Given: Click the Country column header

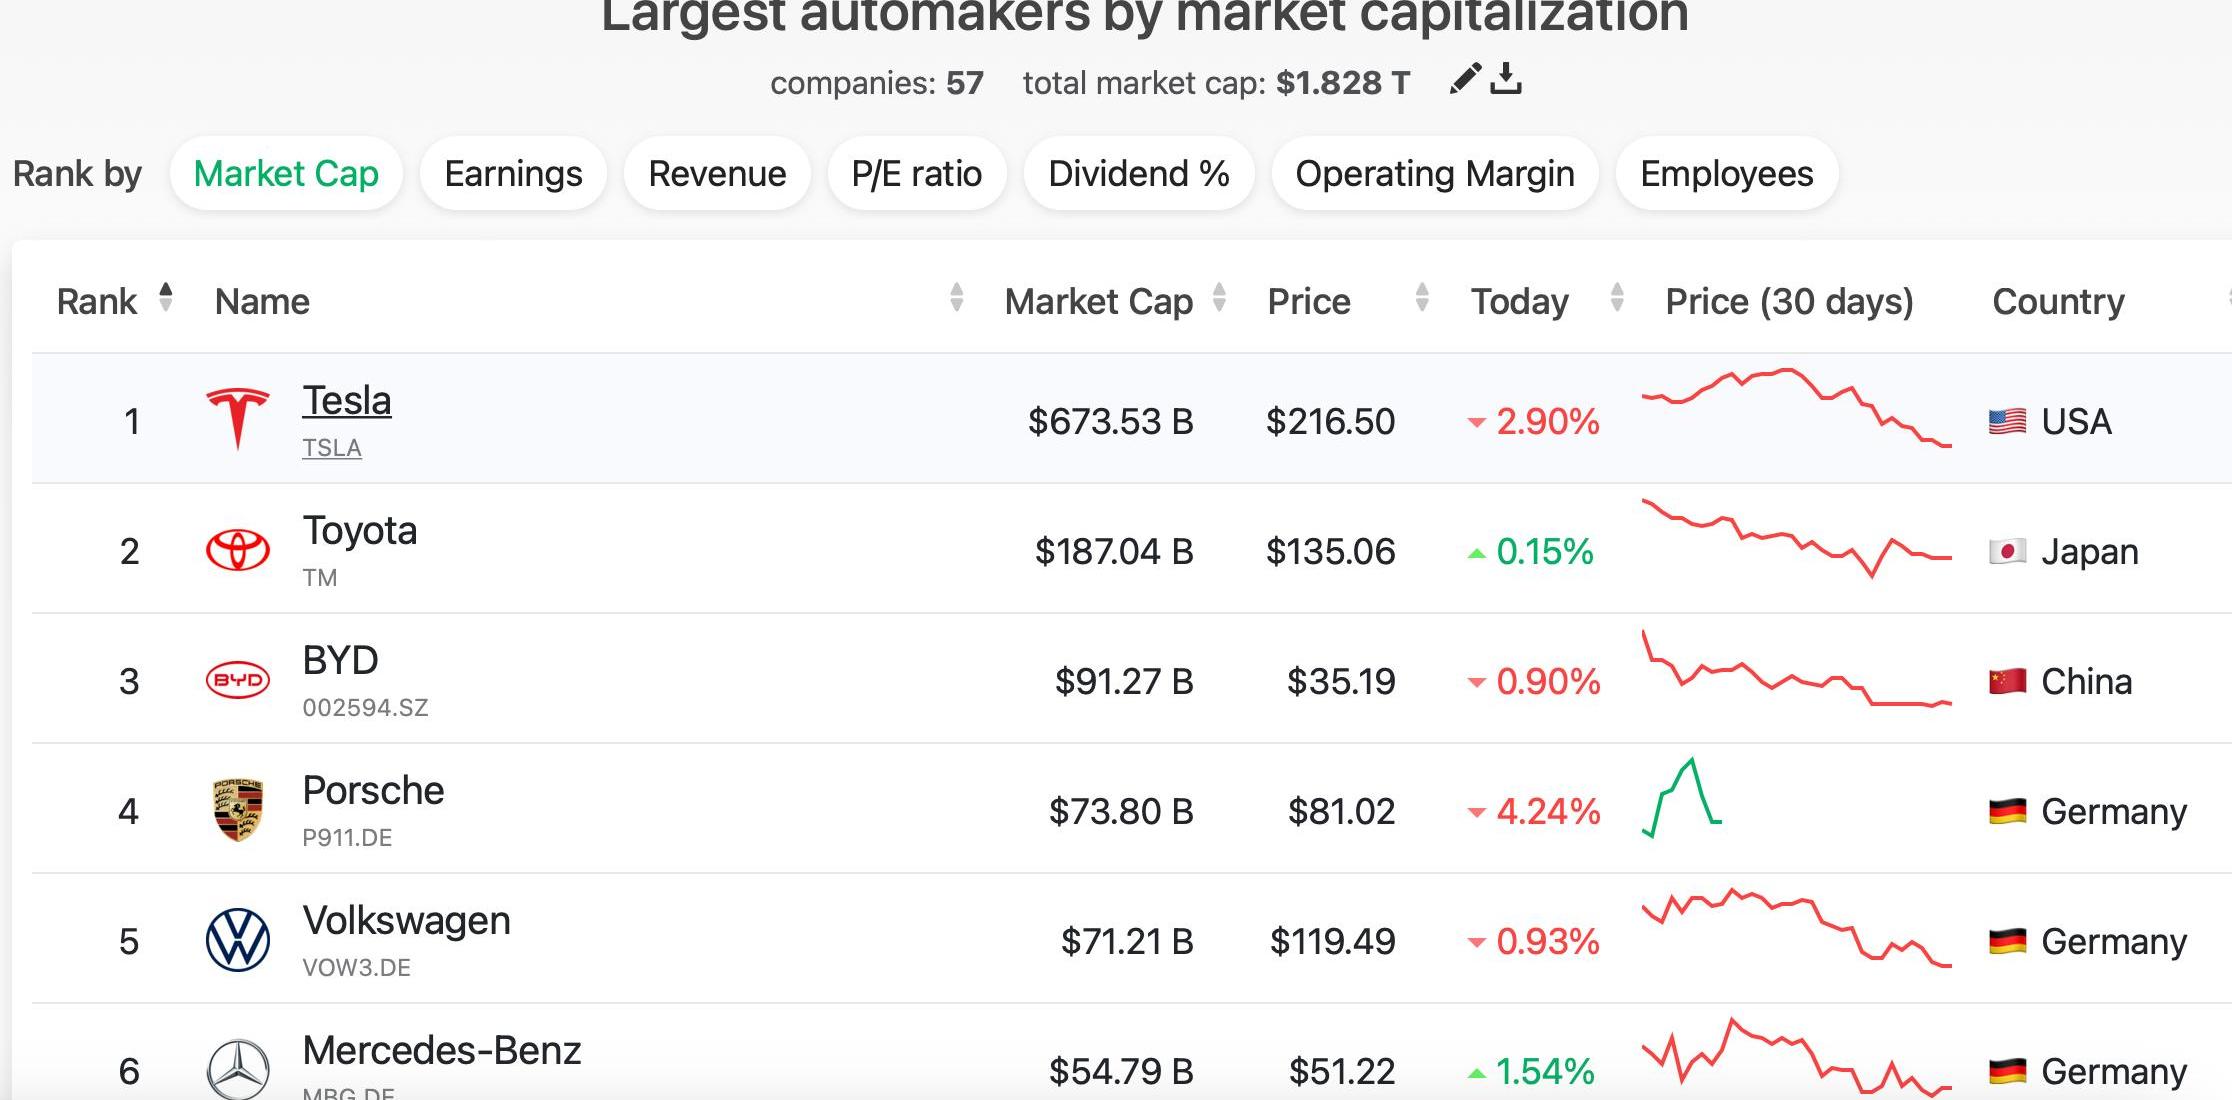Looking at the screenshot, I should pos(2058,301).
